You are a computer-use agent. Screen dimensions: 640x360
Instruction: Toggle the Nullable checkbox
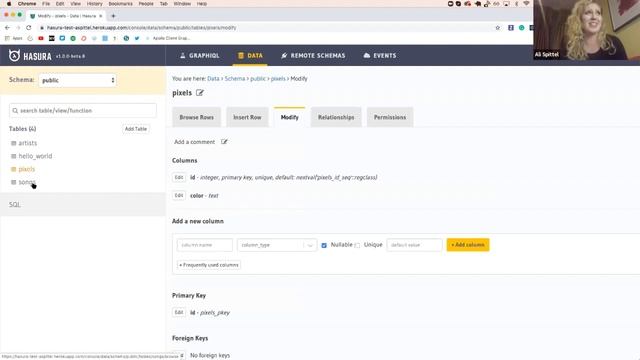click(x=324, y=245)
